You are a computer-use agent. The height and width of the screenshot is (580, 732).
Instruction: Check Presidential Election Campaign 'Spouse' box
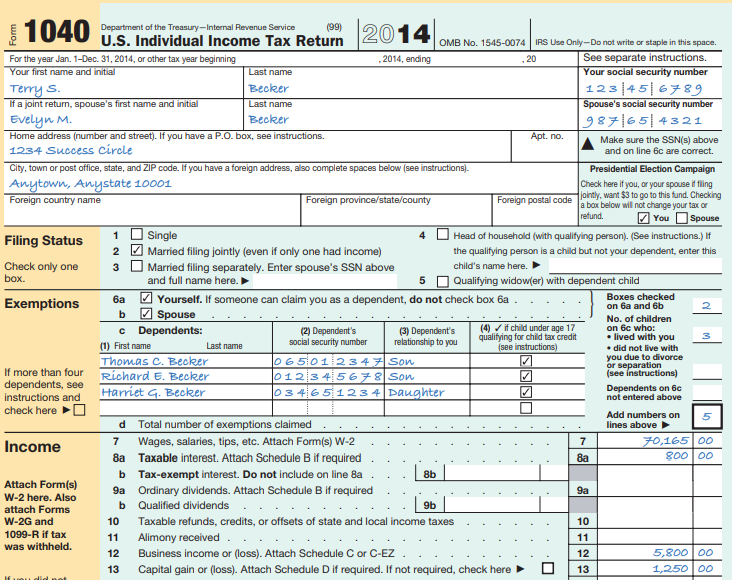682,218
